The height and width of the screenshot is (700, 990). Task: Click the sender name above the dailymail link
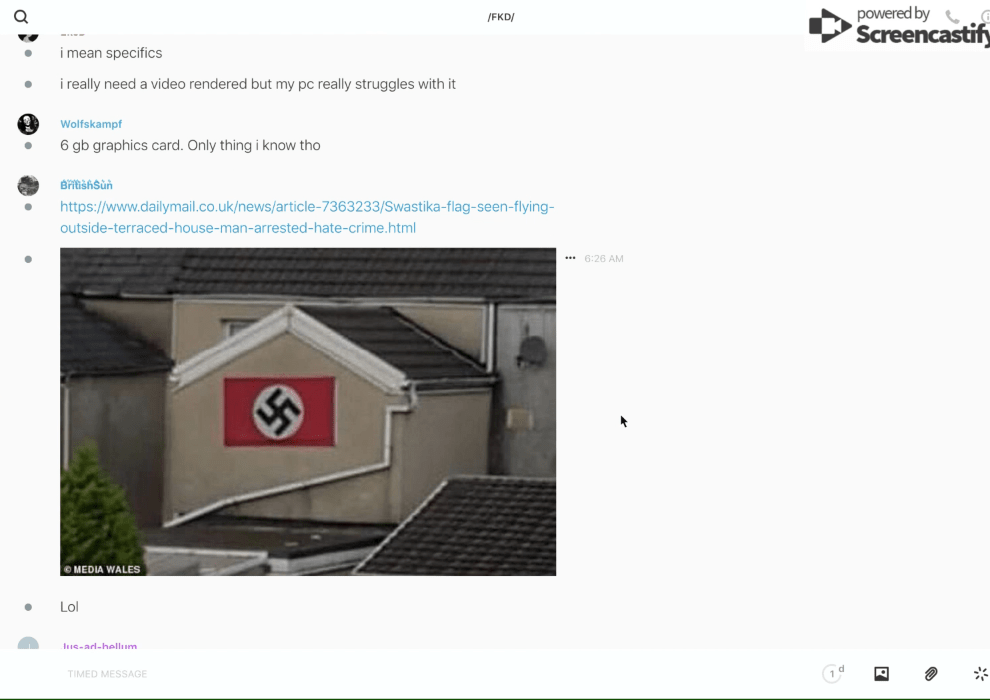click(86, 185)
